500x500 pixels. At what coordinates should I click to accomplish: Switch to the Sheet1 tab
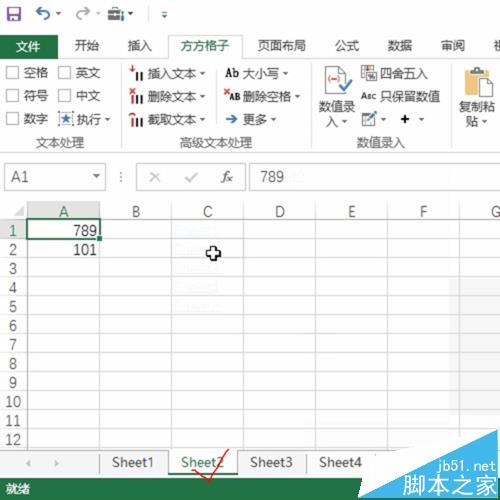point(133,462)
